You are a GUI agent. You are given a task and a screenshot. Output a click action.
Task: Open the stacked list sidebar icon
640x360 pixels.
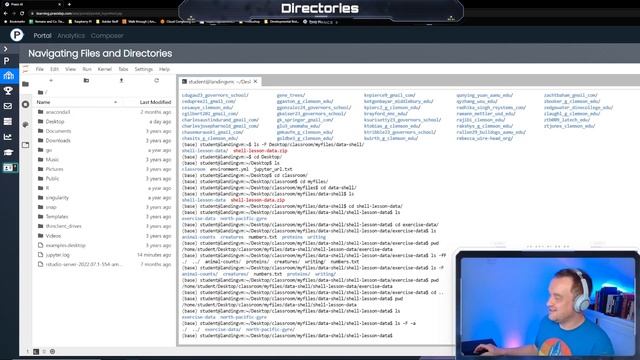[x=8, y=122]
